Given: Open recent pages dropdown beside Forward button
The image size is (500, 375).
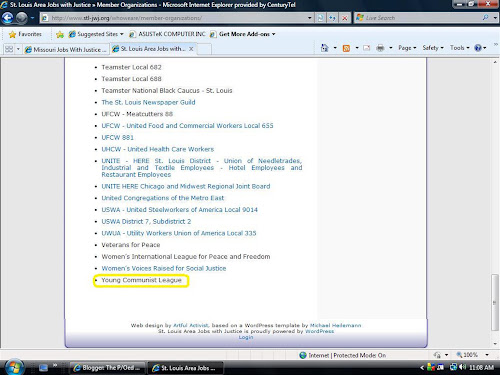Looking at the screenshot, I should point(32,18).
